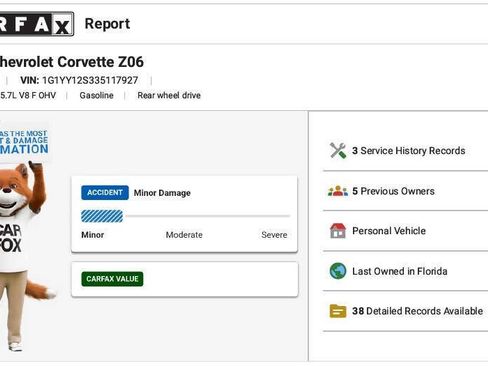Click the globe last owned icon
488x366 pixels.
click(x=338, y=271)
